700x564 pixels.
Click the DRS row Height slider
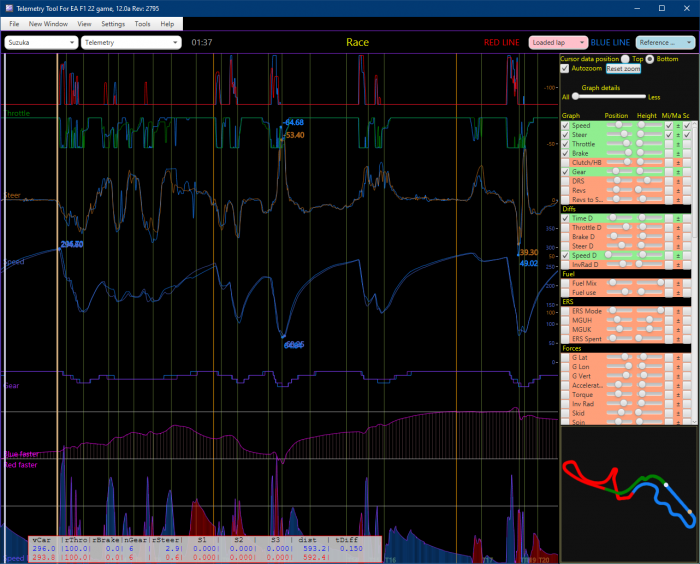pos(649,181)
